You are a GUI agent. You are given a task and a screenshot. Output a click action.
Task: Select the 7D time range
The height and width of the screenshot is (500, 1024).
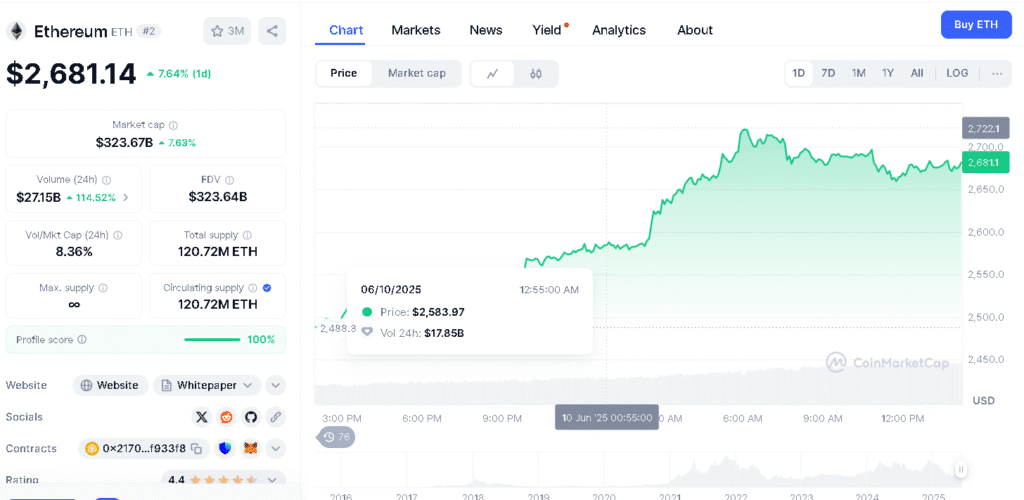[828, 73]
